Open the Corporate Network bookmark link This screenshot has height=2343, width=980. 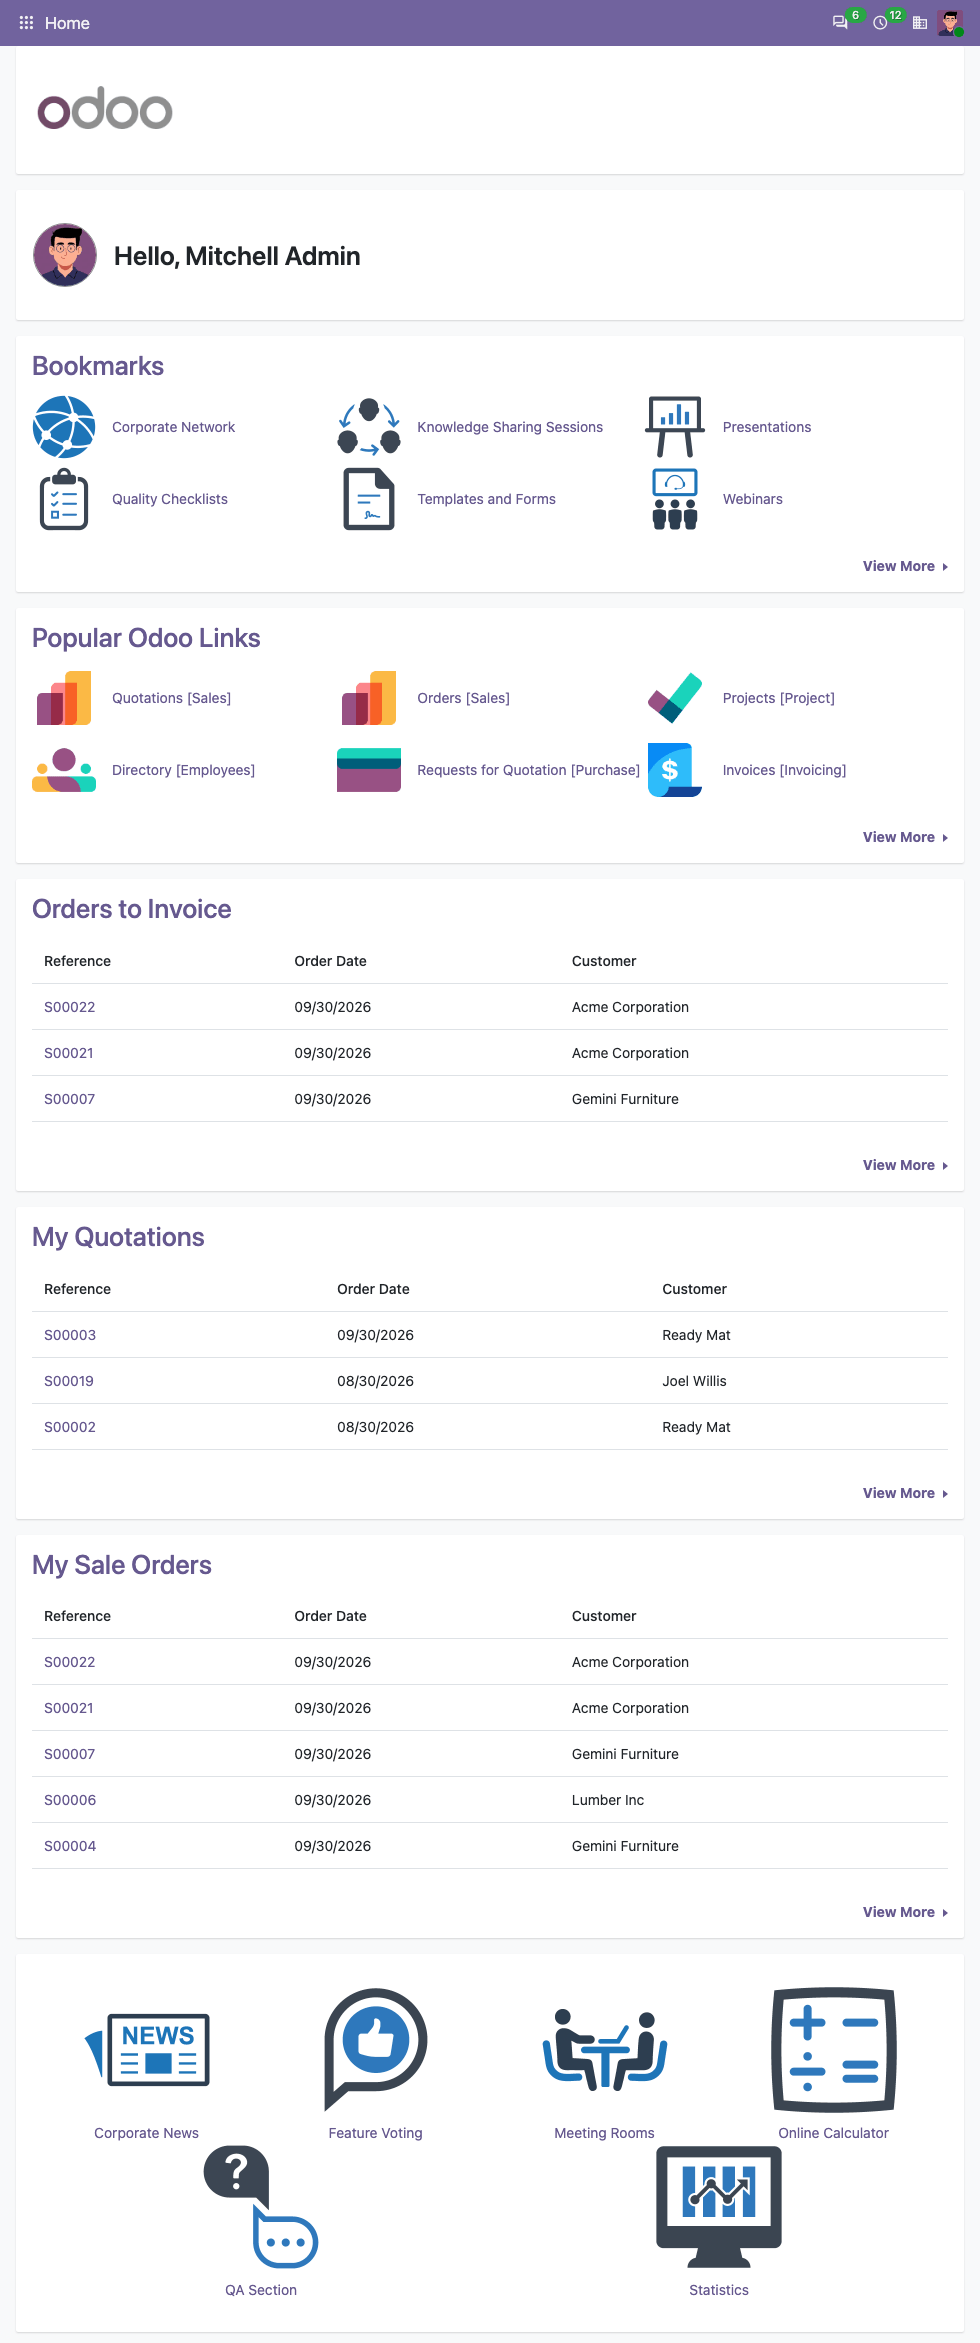coord(173,427)
